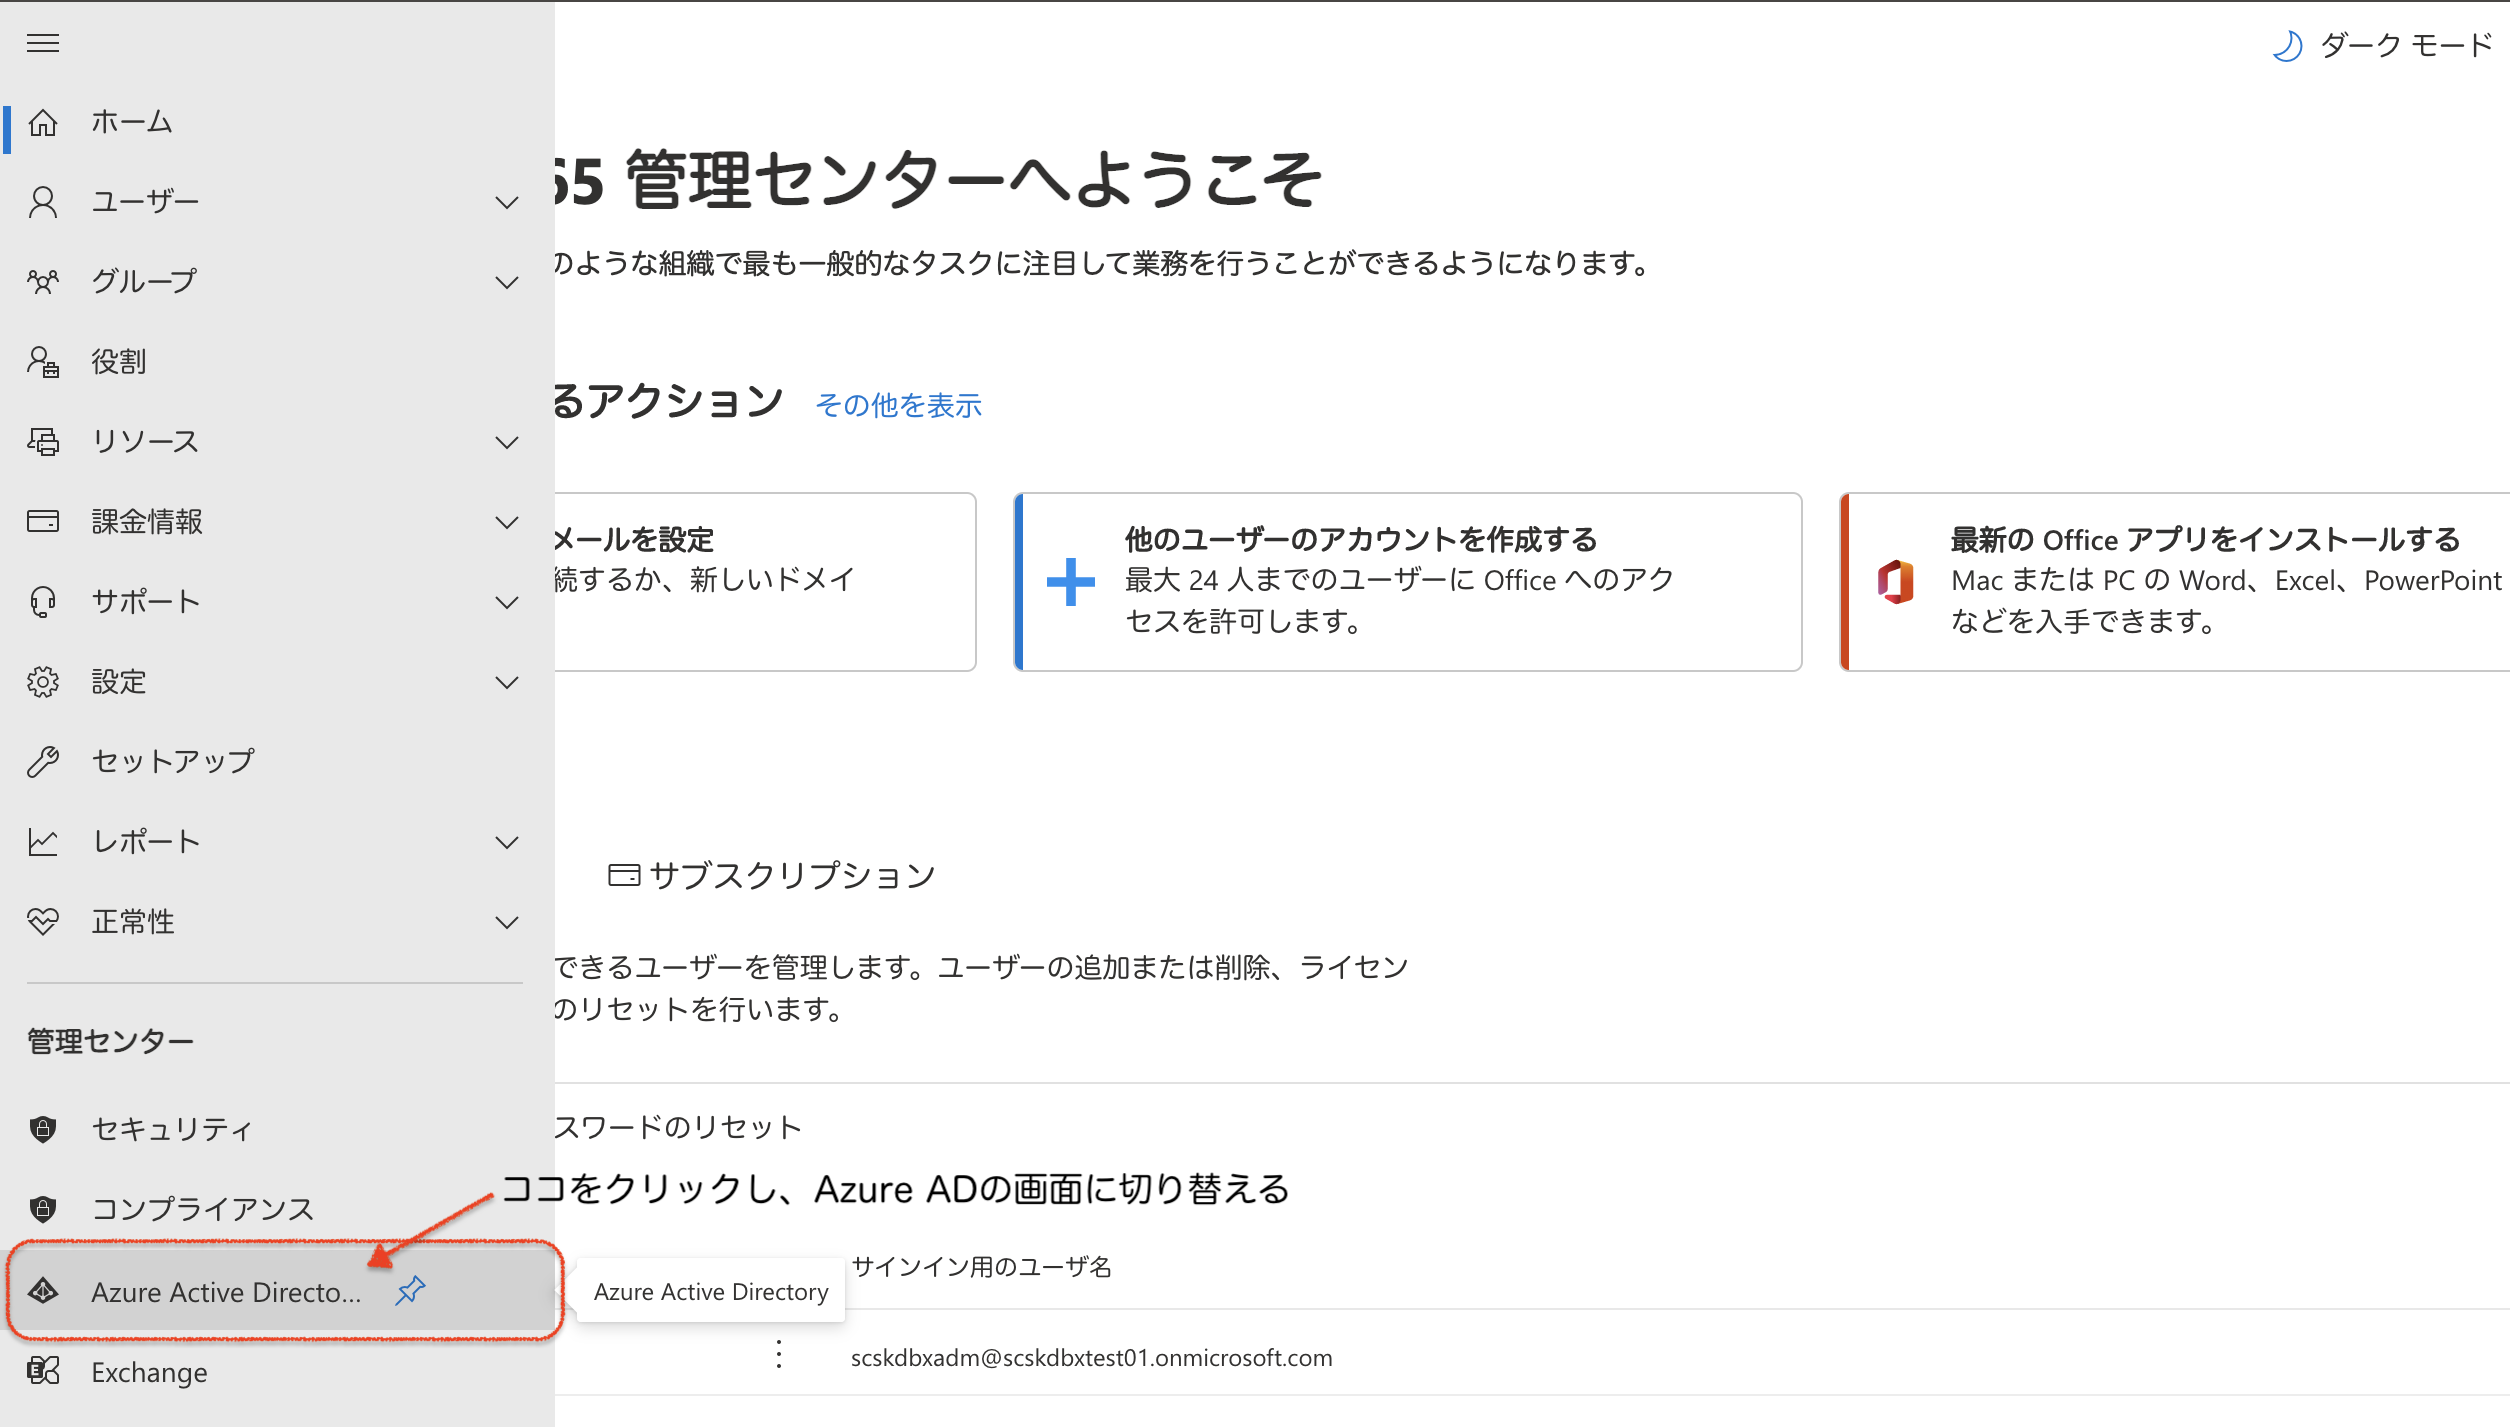Open the メールを設定 card
This screenshot has width=2510, height=1427.
coord(765,582)
